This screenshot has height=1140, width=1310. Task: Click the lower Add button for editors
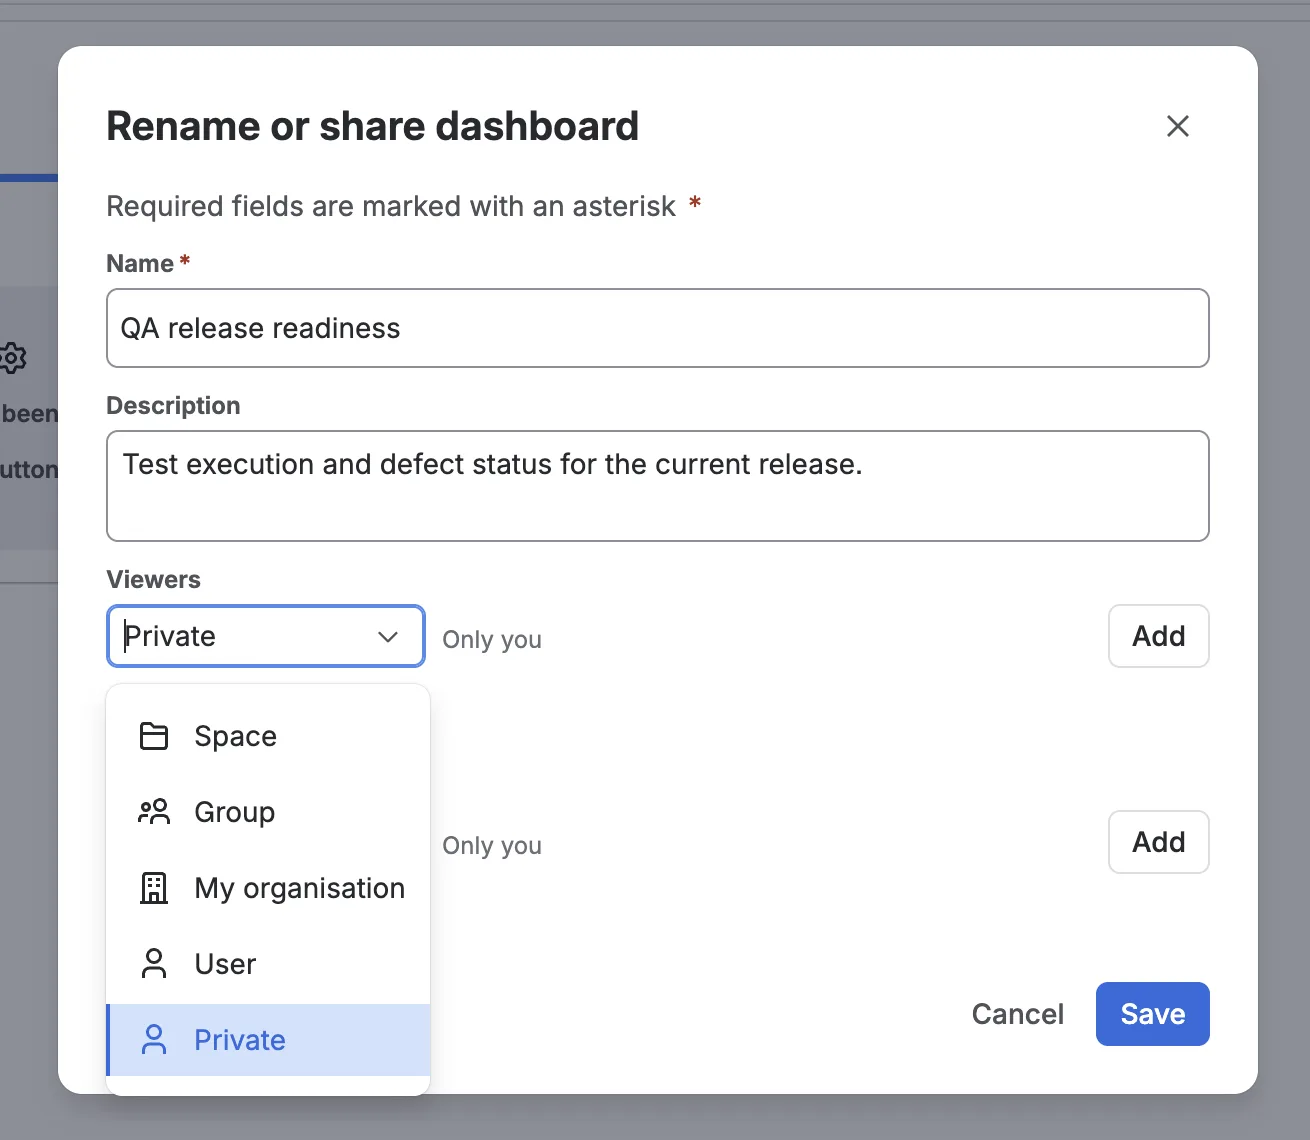[1158, 842]
